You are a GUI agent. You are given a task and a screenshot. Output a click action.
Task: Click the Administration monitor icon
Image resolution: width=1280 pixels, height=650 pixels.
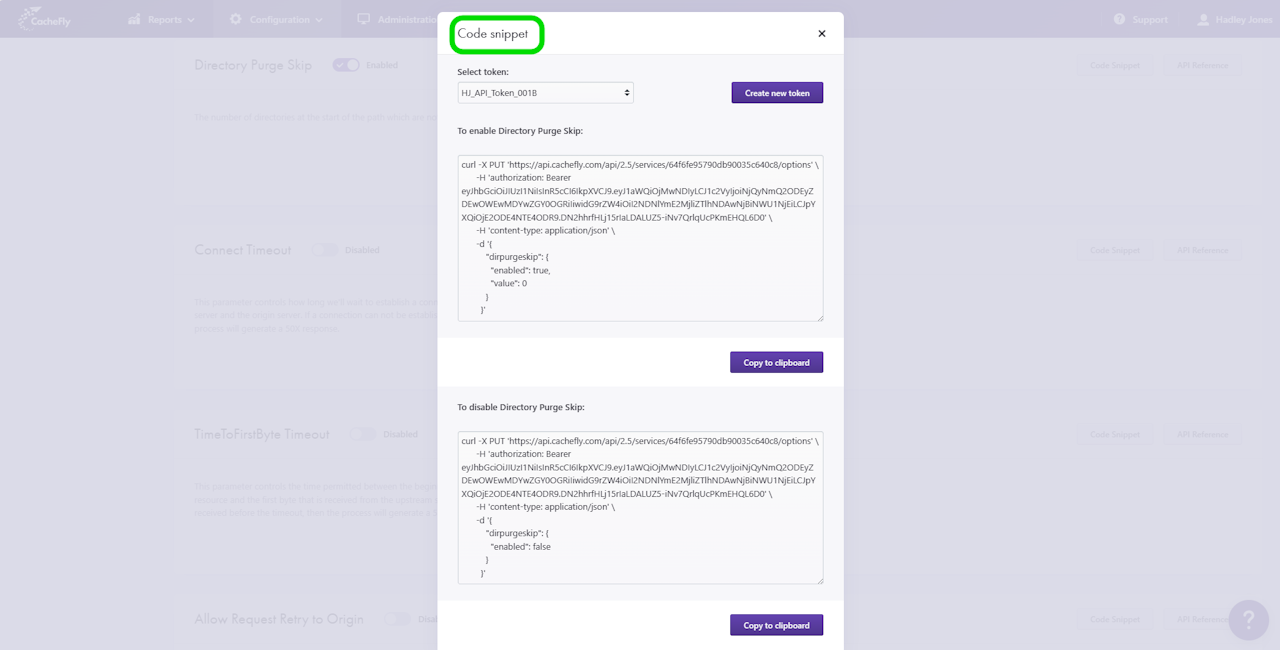[363, 19]
